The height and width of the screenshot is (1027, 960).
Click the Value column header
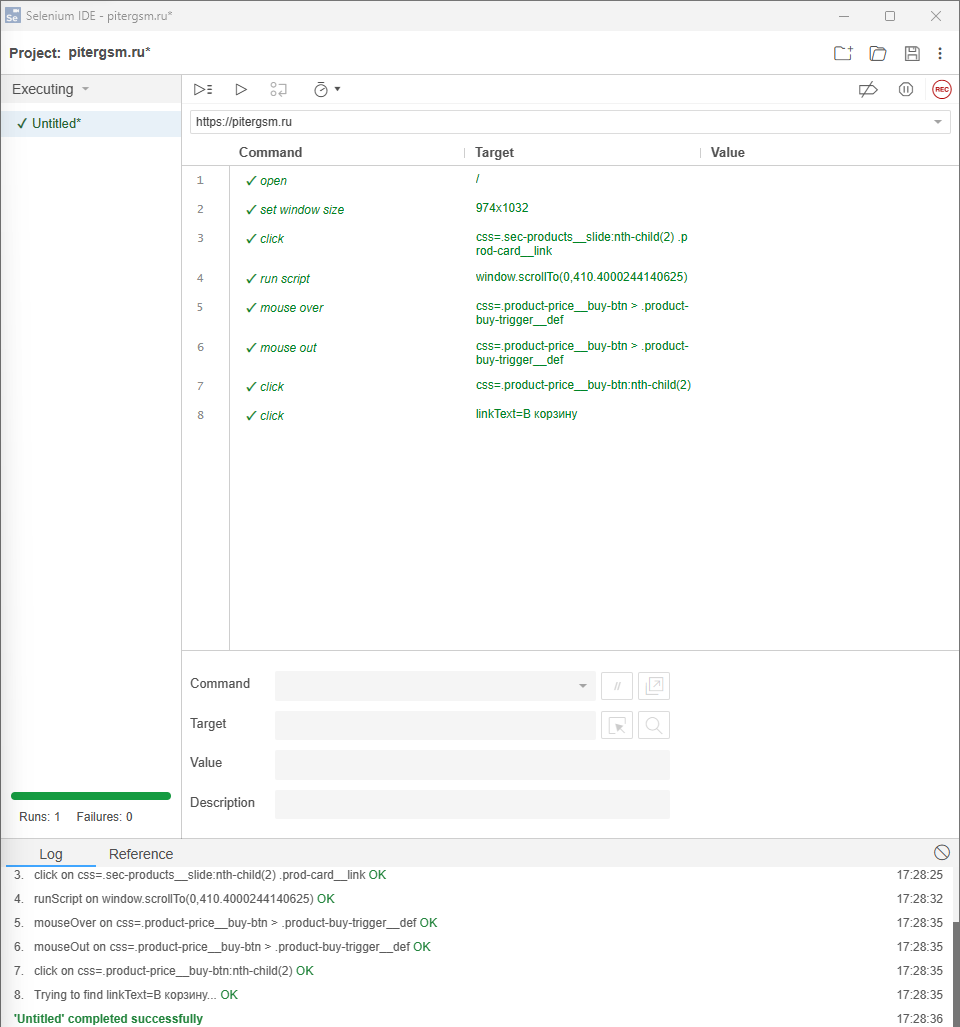(x=728, y=153)
